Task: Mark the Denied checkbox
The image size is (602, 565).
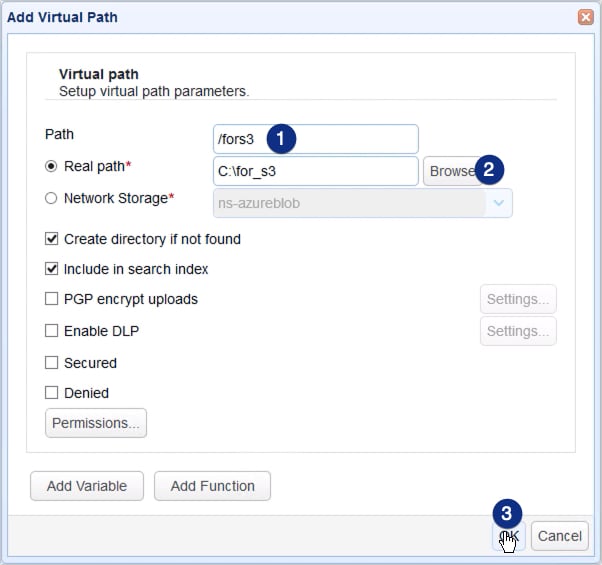Action: (52, 393)
